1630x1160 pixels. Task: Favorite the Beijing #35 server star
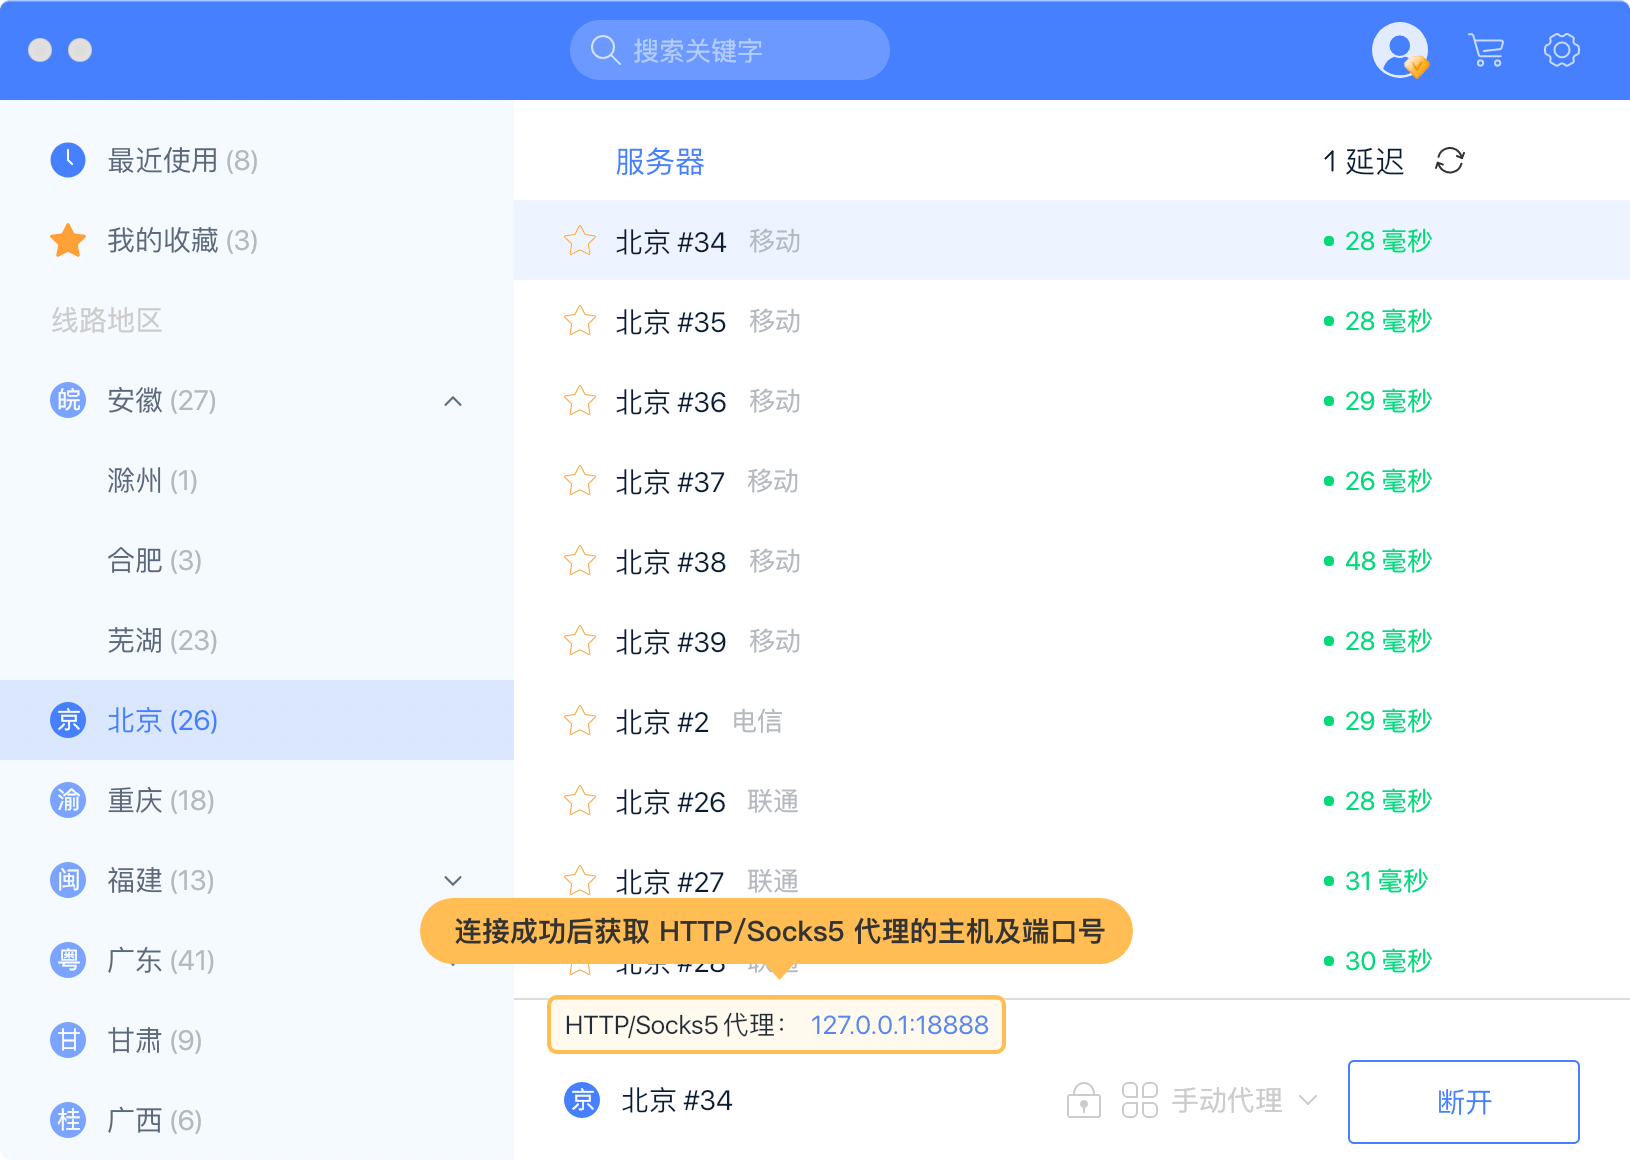(580, 321)
